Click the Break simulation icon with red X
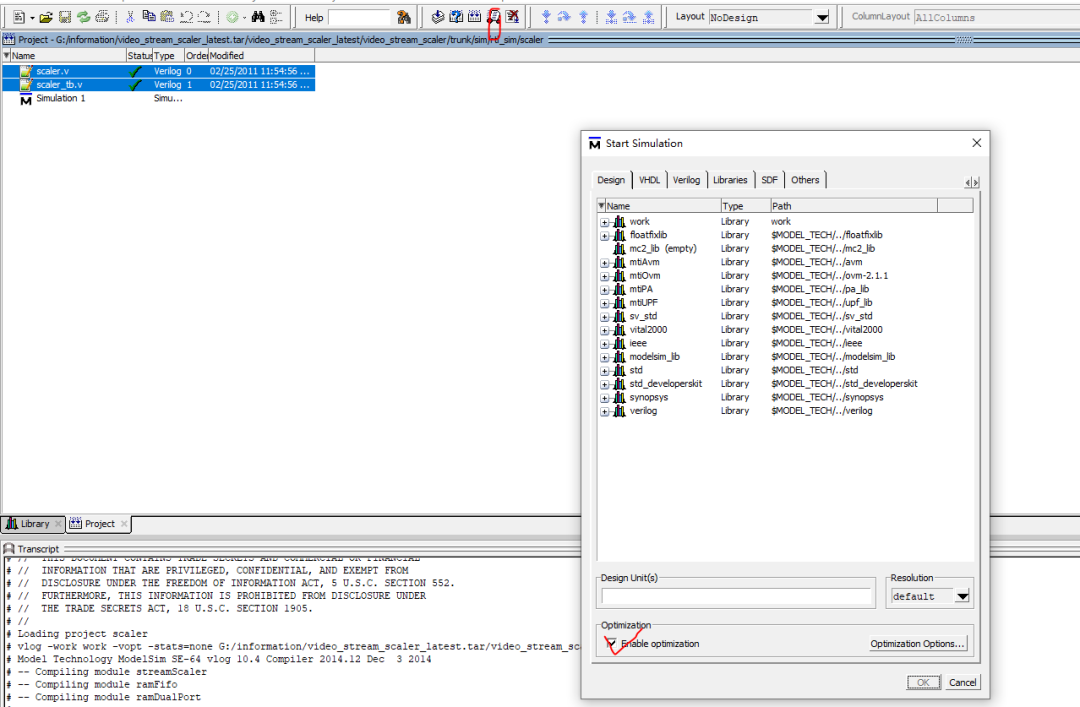The width and height of the screenshot is (1080, 707). (512, 17)
